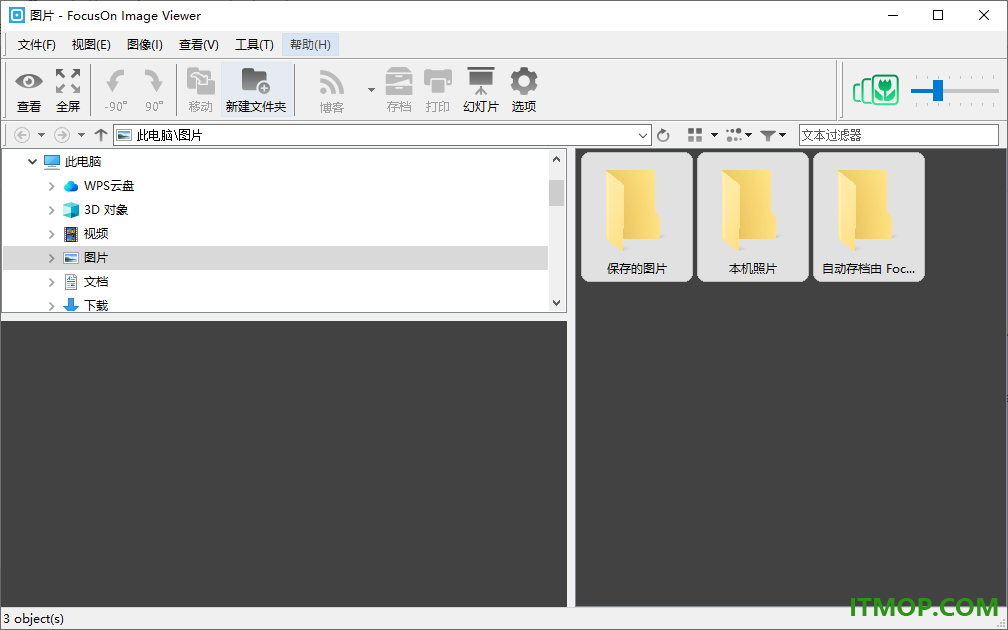Select 文档 folder in tree
This screenshot has height=630, width=1008.
[x=96, y=282]
